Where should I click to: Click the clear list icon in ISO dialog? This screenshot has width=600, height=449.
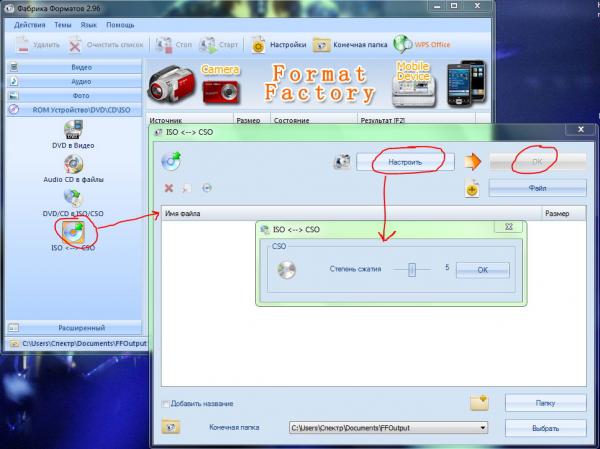tap(187, 188)
